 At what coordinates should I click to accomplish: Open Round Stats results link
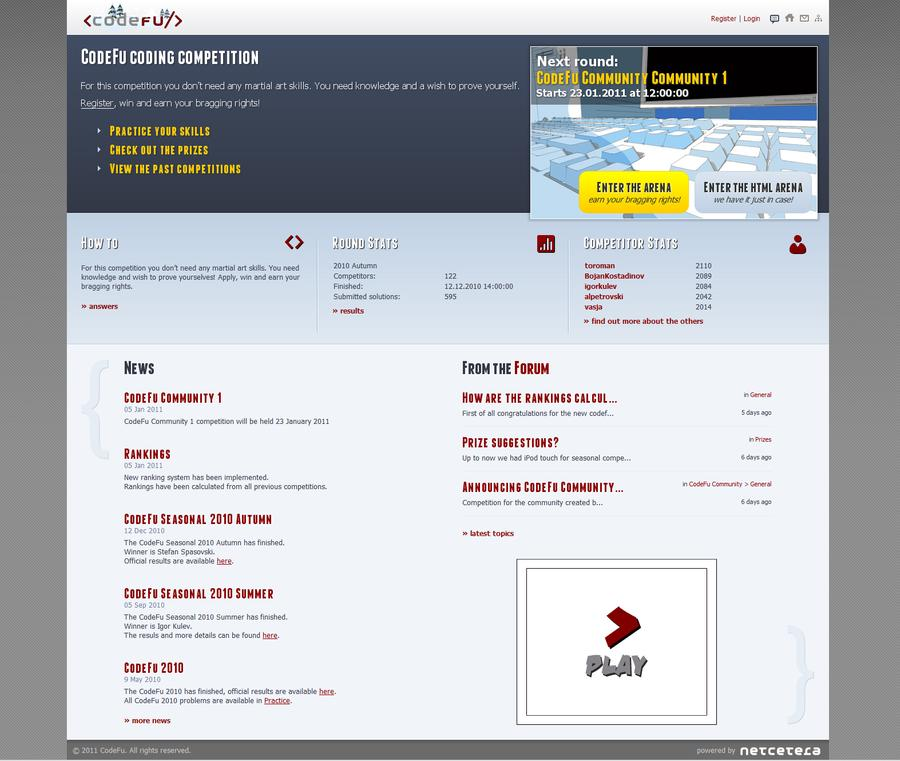pos(348,311)
